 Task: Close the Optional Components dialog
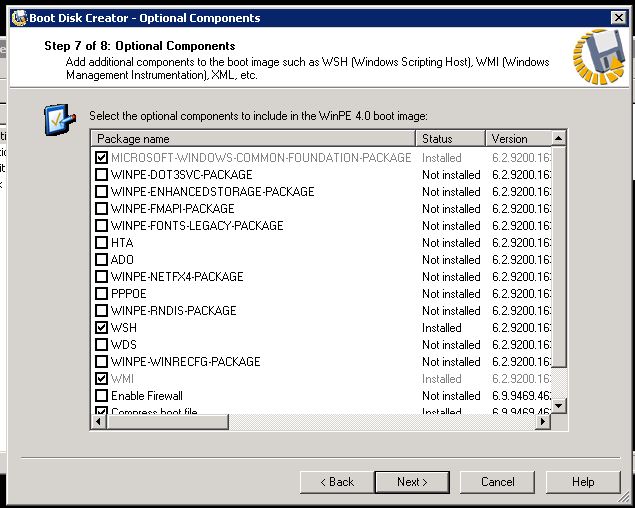tap(618, 17)
